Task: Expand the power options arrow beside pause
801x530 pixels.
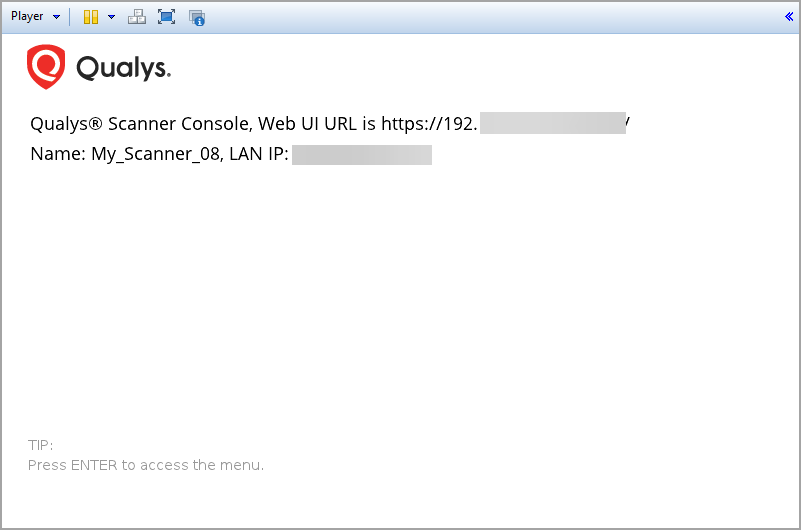Action: pos(111,17)
